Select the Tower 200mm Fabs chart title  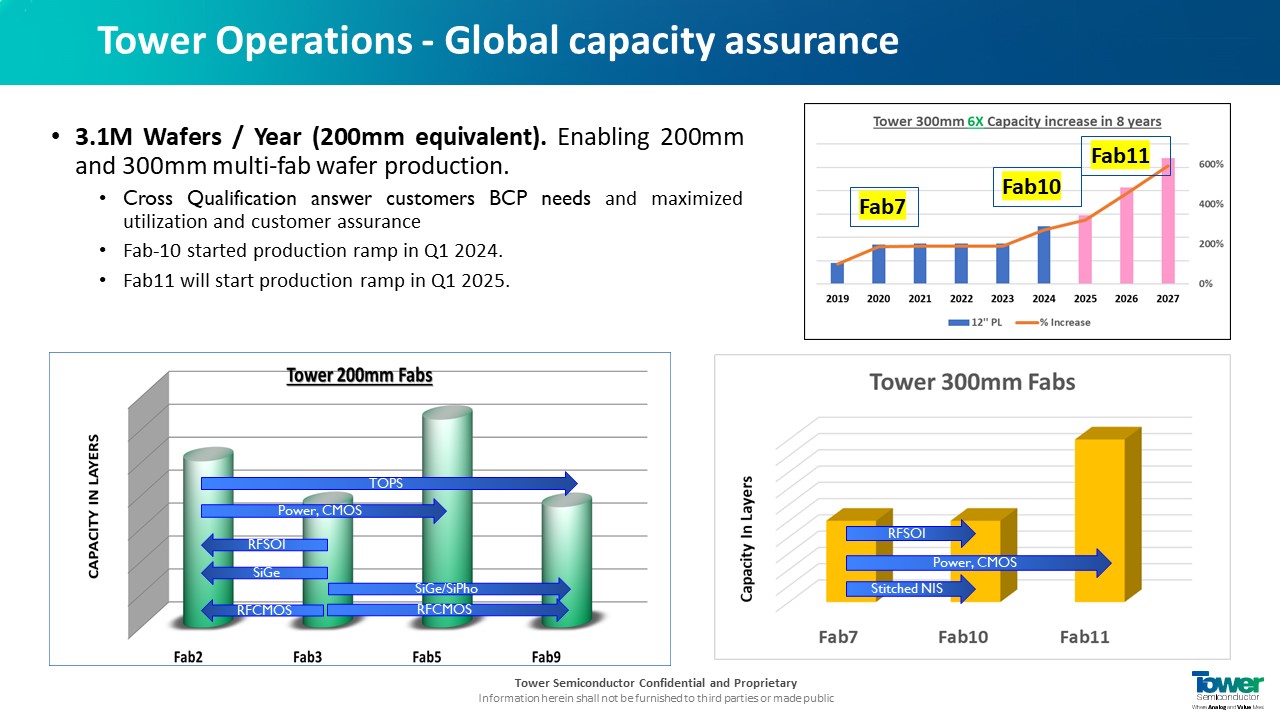click(x=359, y=376)
